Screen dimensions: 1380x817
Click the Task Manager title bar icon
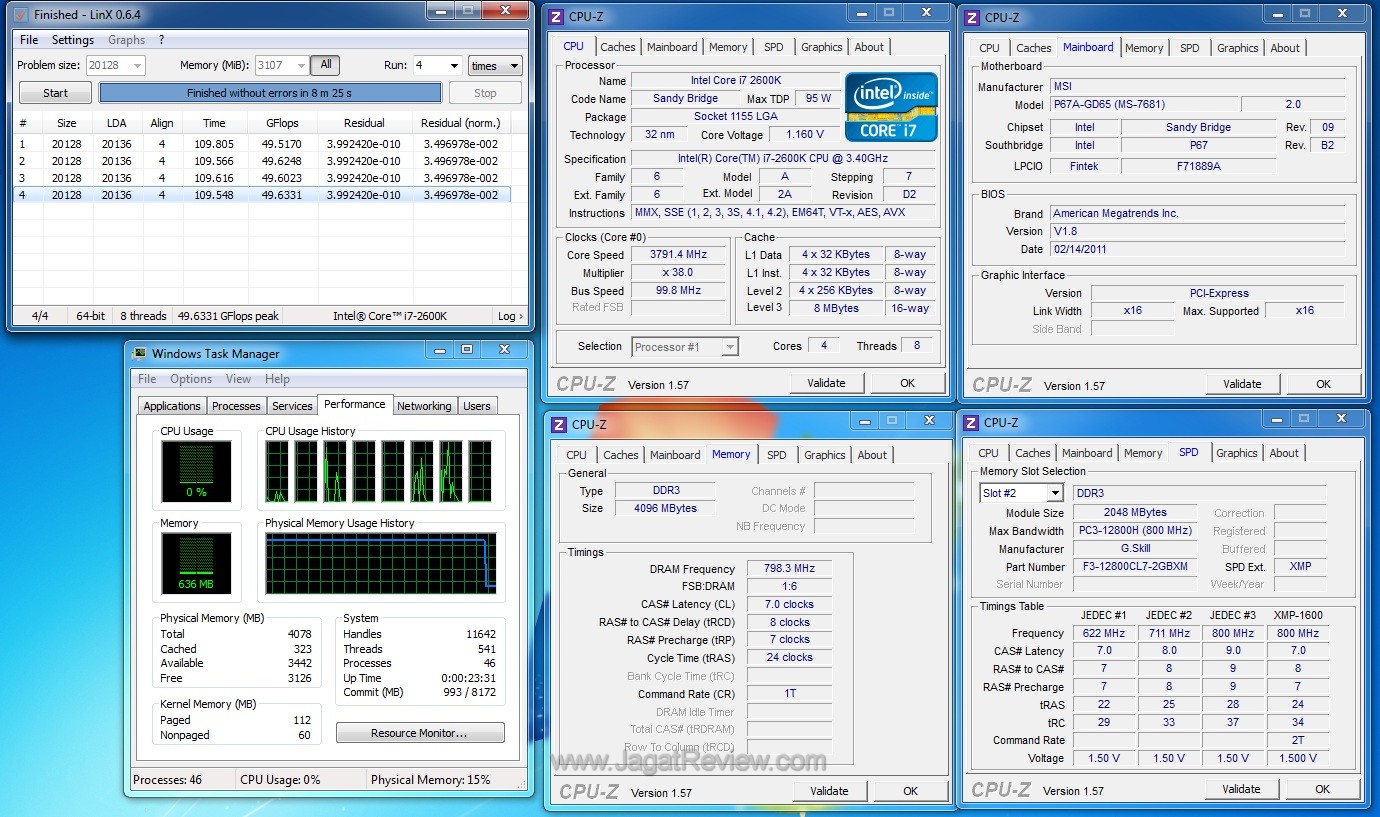pyautogui.click(x=139, y=353)
